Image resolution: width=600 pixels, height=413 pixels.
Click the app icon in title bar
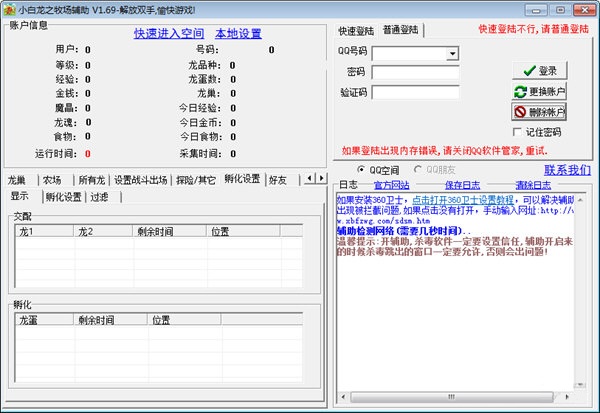click(x=9, y=10)
